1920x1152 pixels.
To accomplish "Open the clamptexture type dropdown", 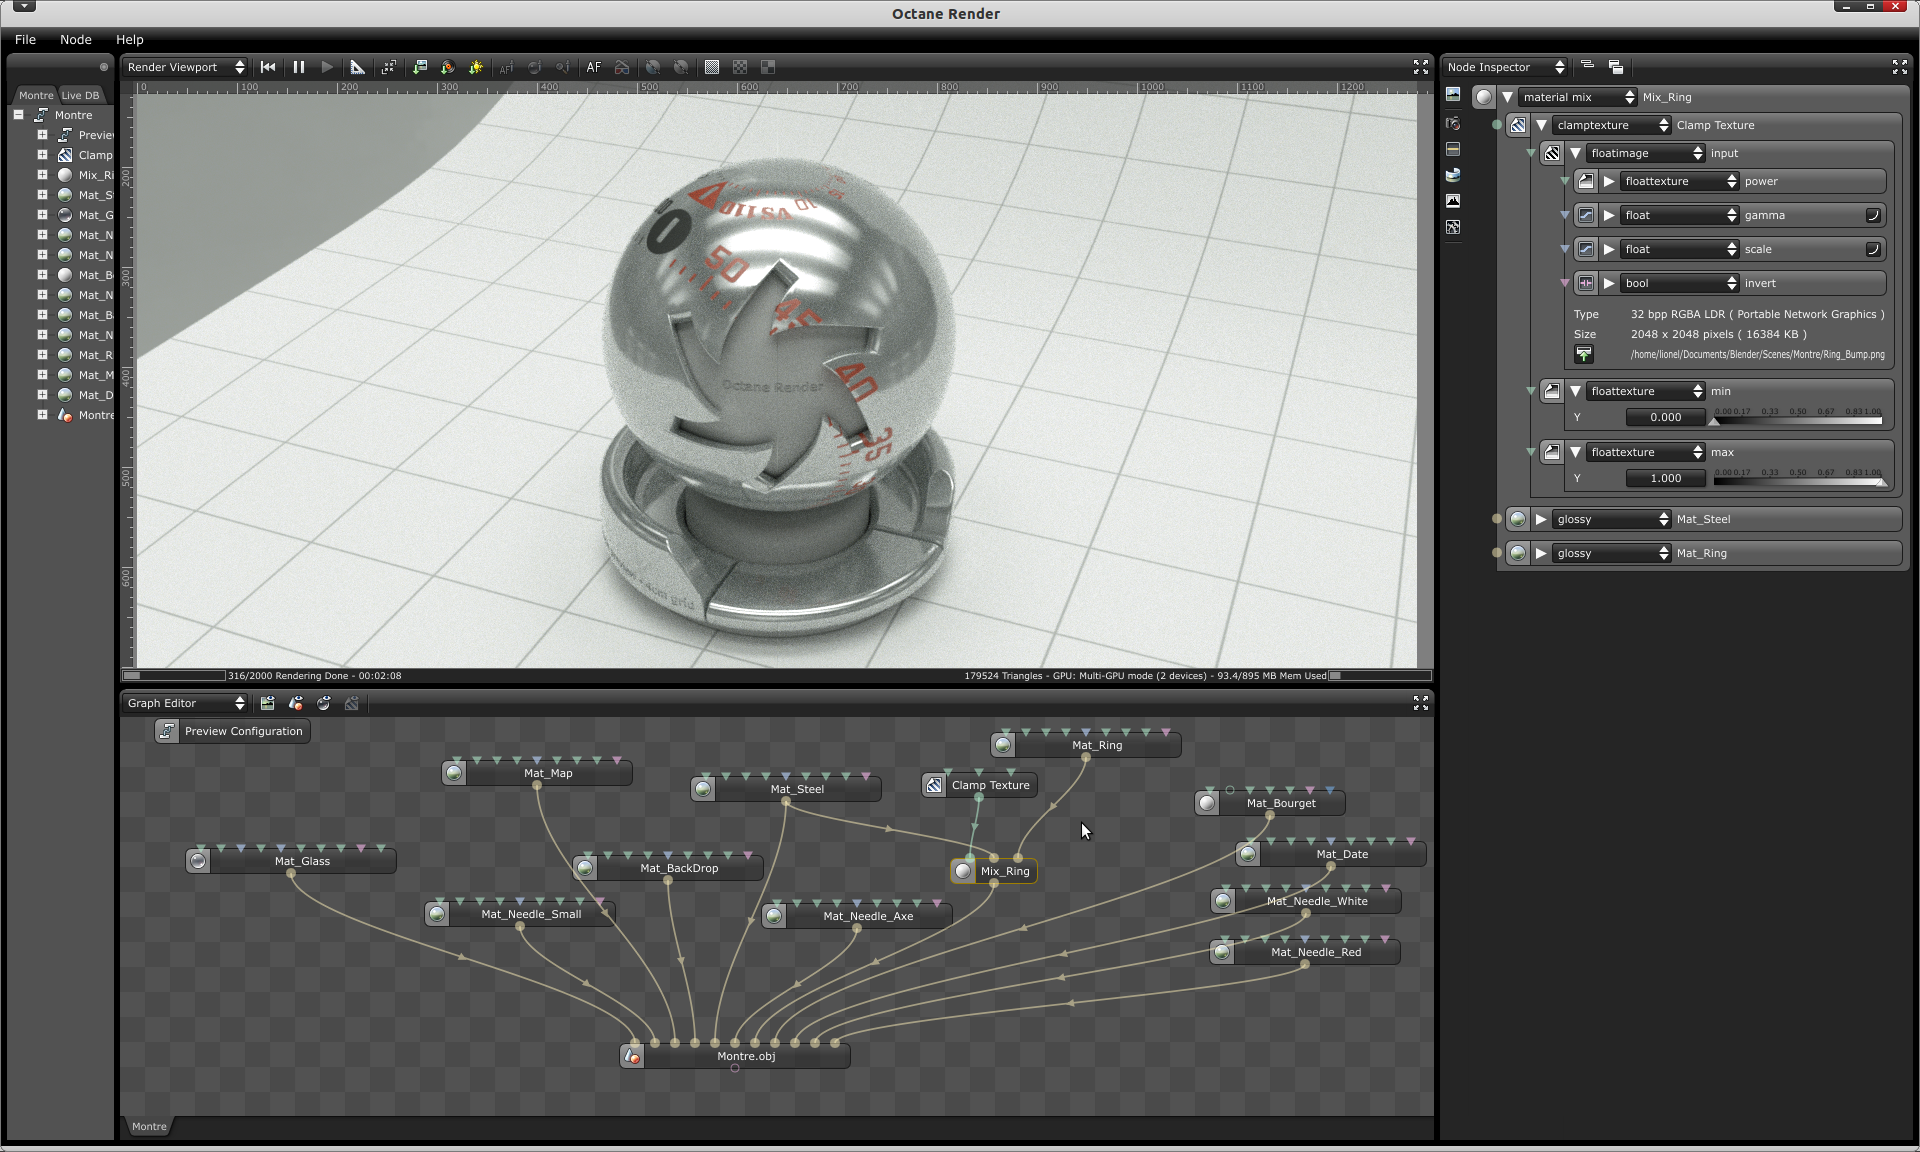I will 1612,125.
